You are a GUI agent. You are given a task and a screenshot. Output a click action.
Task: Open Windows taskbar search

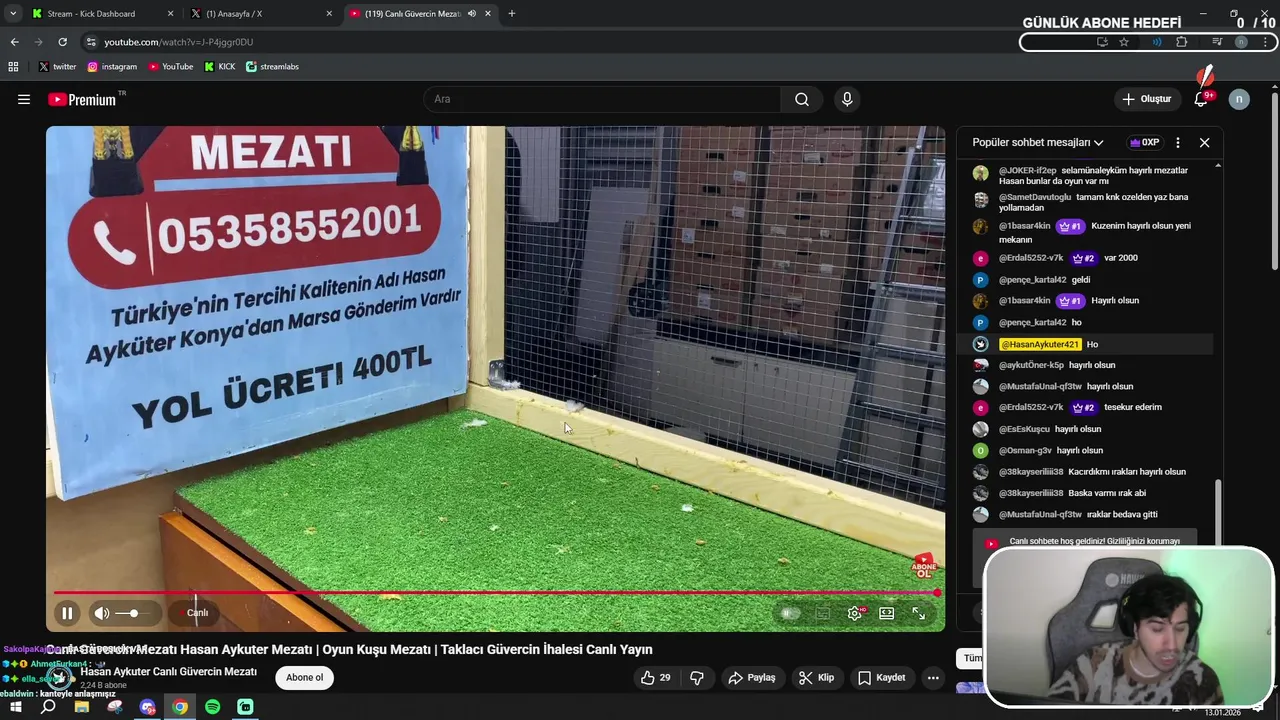point(48,707)
